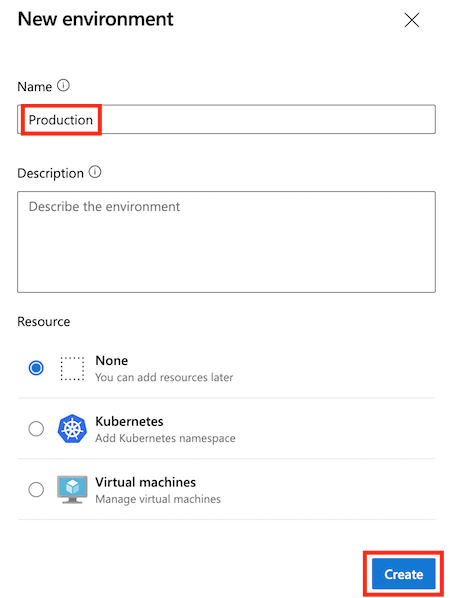Choose the Virtual machines radio button
The width and height of the screenshot is (450, 598).
point(36,489)
